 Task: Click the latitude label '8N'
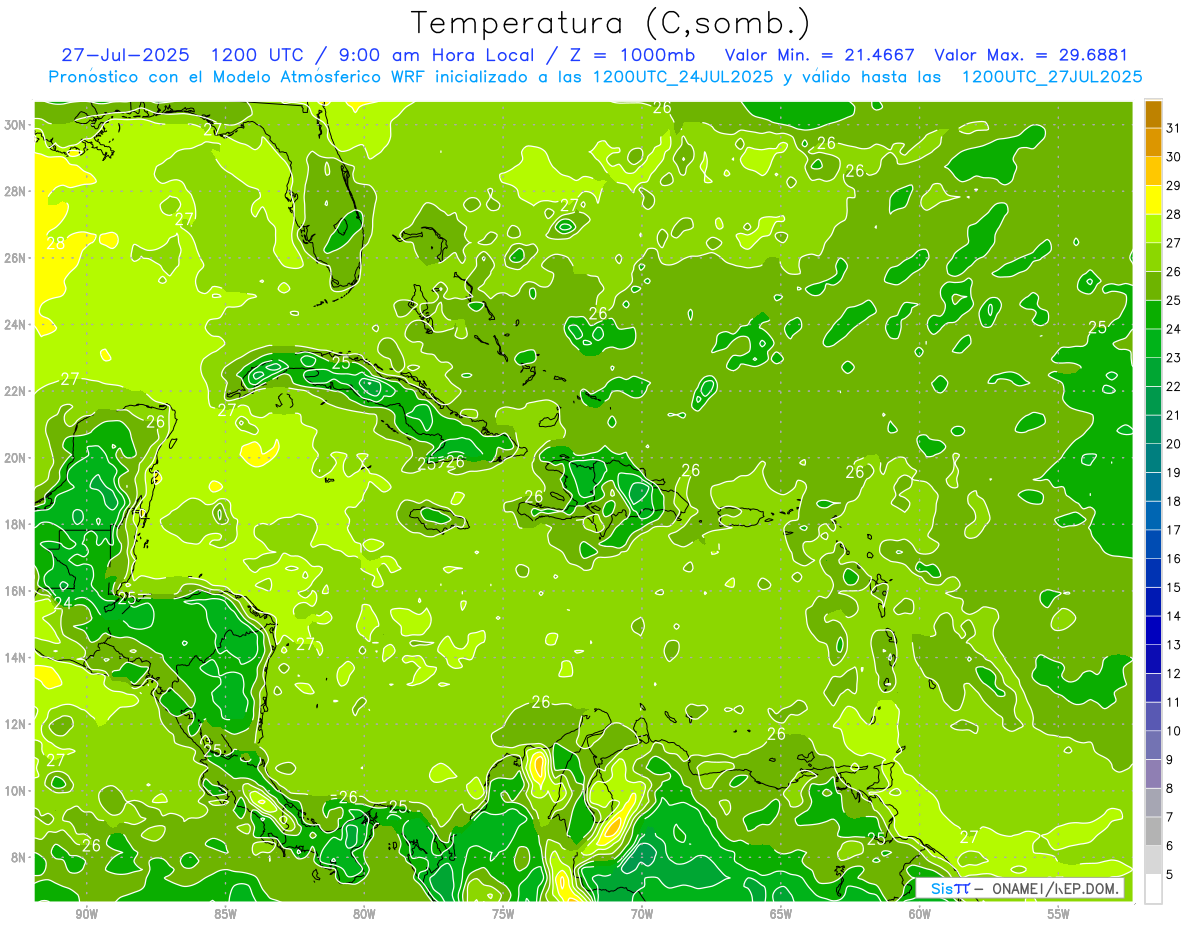(x=19, y=857)
